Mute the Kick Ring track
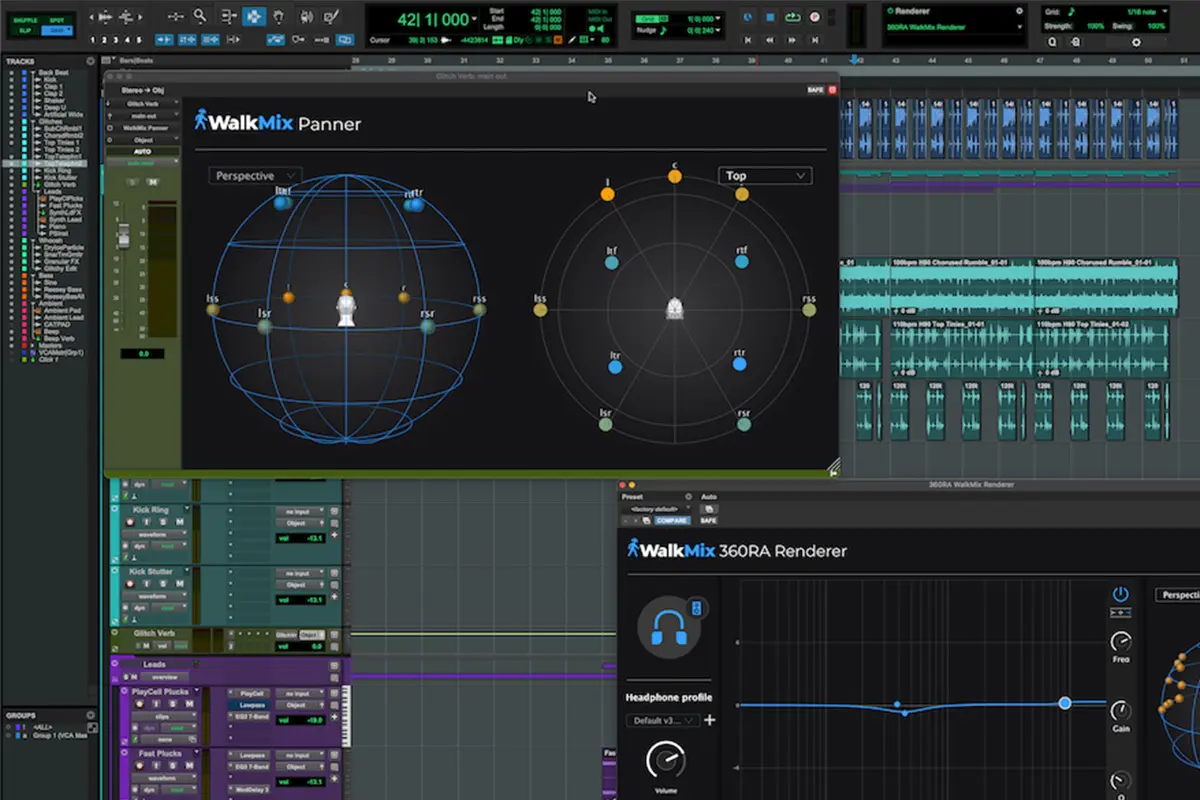Viewport: 1200px width, 800px height. 179,522
